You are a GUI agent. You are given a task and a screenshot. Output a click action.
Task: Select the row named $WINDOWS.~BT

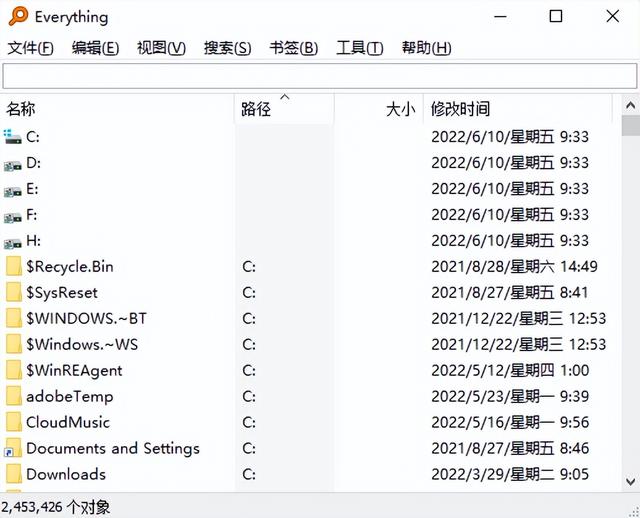point(310,318)
